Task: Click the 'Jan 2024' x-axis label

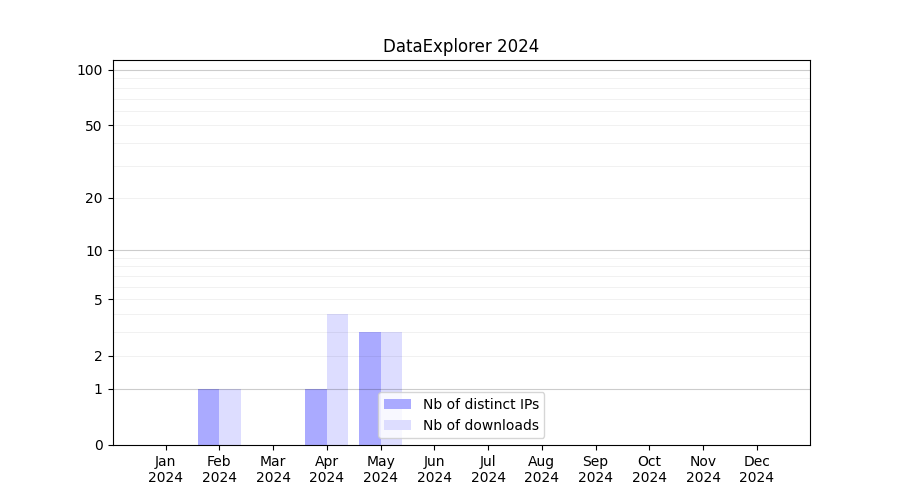Action: coord(166,469)
